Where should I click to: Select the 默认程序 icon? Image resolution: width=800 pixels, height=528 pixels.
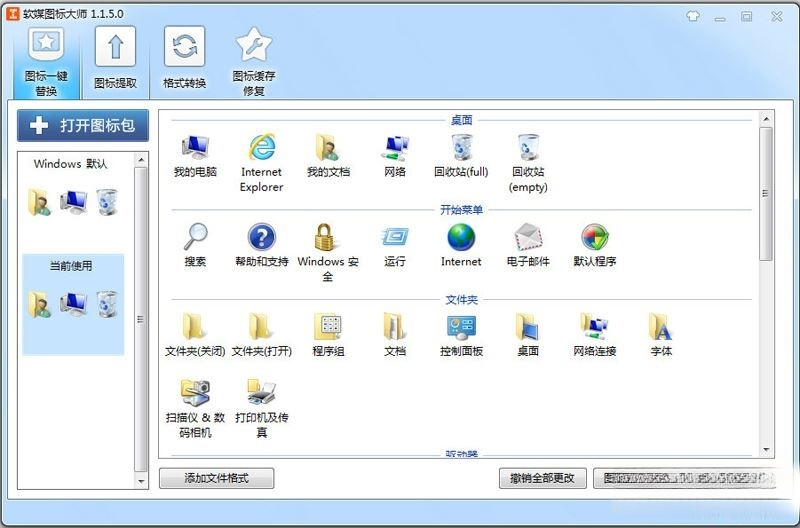(595, 245)
